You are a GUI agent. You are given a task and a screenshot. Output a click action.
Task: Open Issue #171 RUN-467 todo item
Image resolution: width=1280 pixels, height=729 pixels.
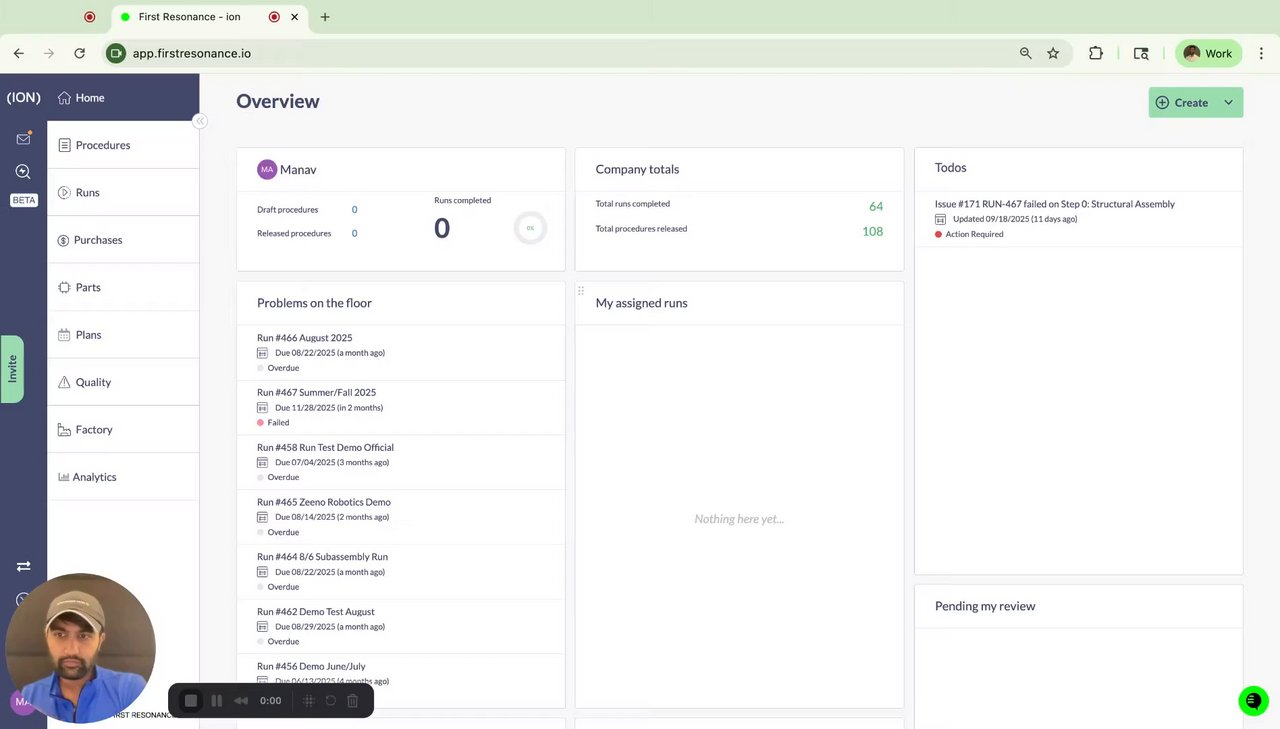coord(1078,218)
